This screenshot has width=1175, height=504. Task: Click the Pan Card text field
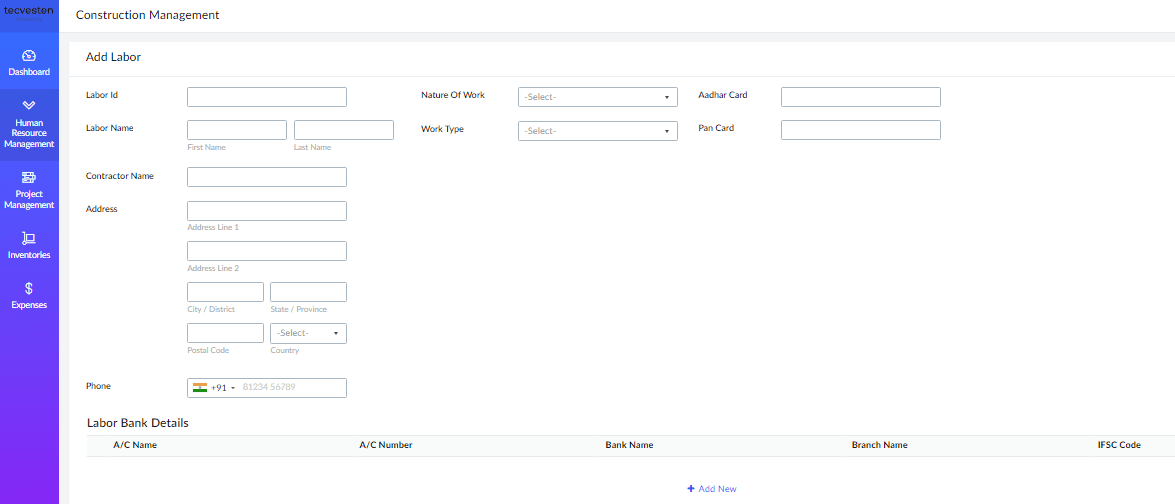(x=860, y=130)
